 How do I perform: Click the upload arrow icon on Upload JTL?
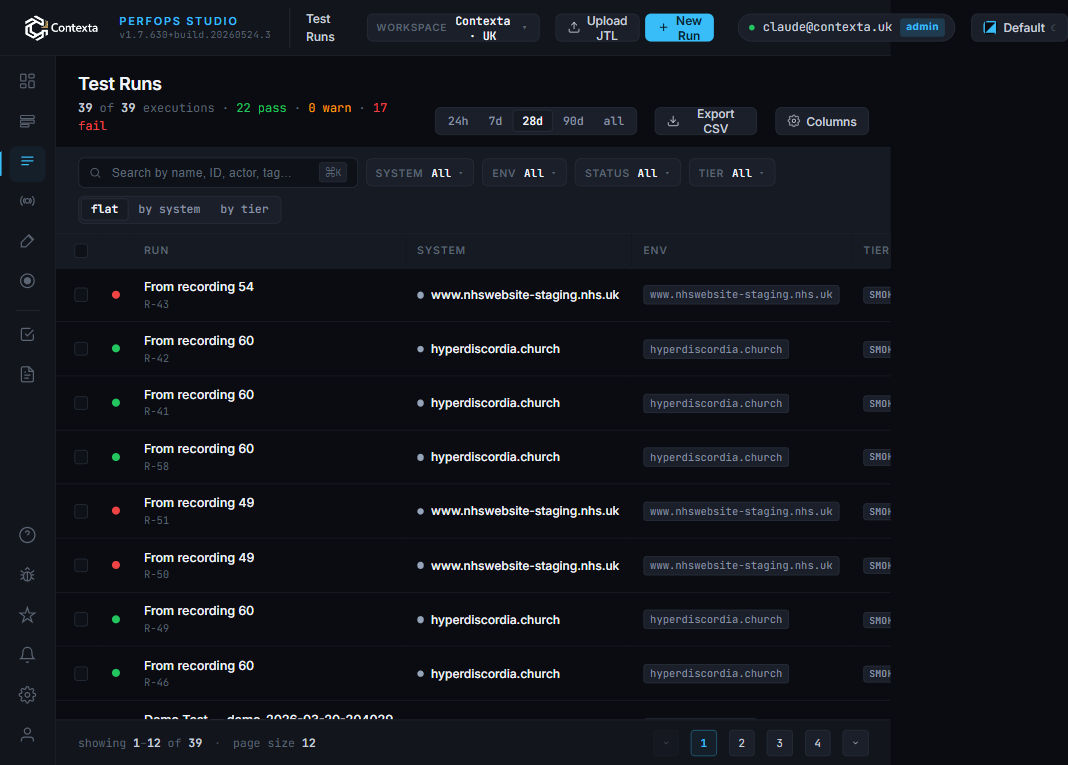click(574, 27)
